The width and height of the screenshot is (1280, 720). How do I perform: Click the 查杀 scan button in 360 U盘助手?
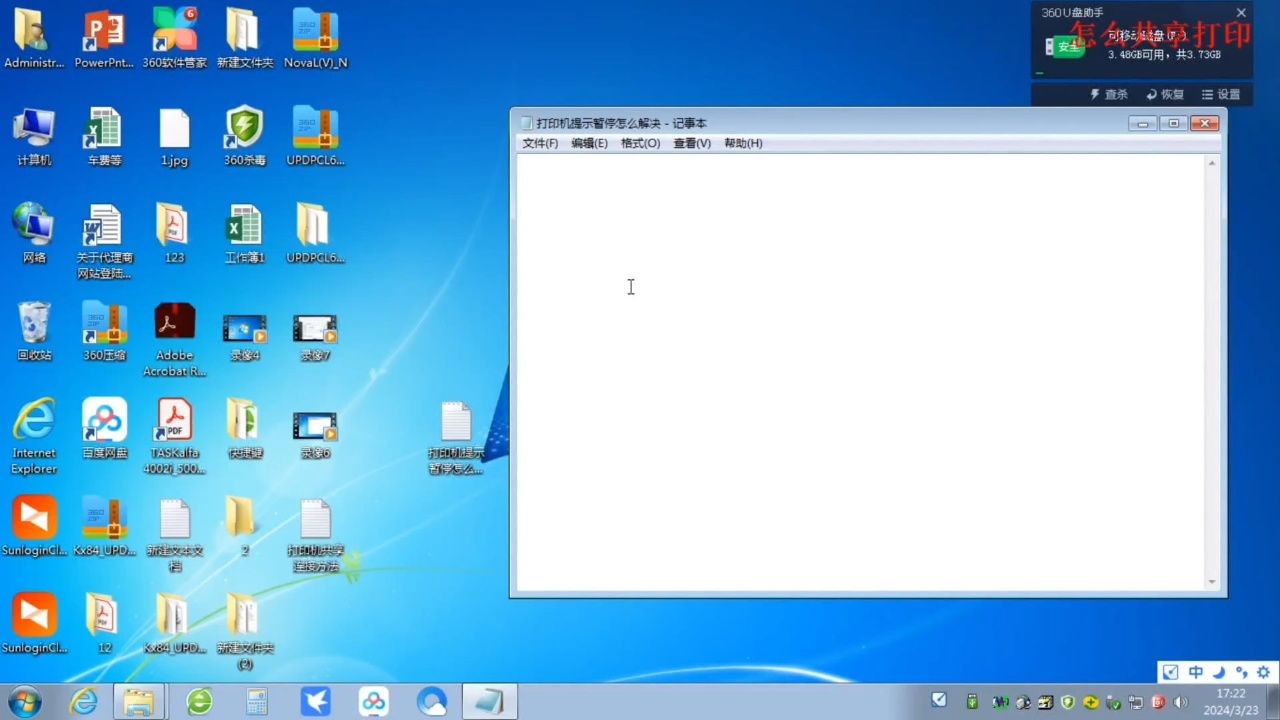click(1110, 94)
